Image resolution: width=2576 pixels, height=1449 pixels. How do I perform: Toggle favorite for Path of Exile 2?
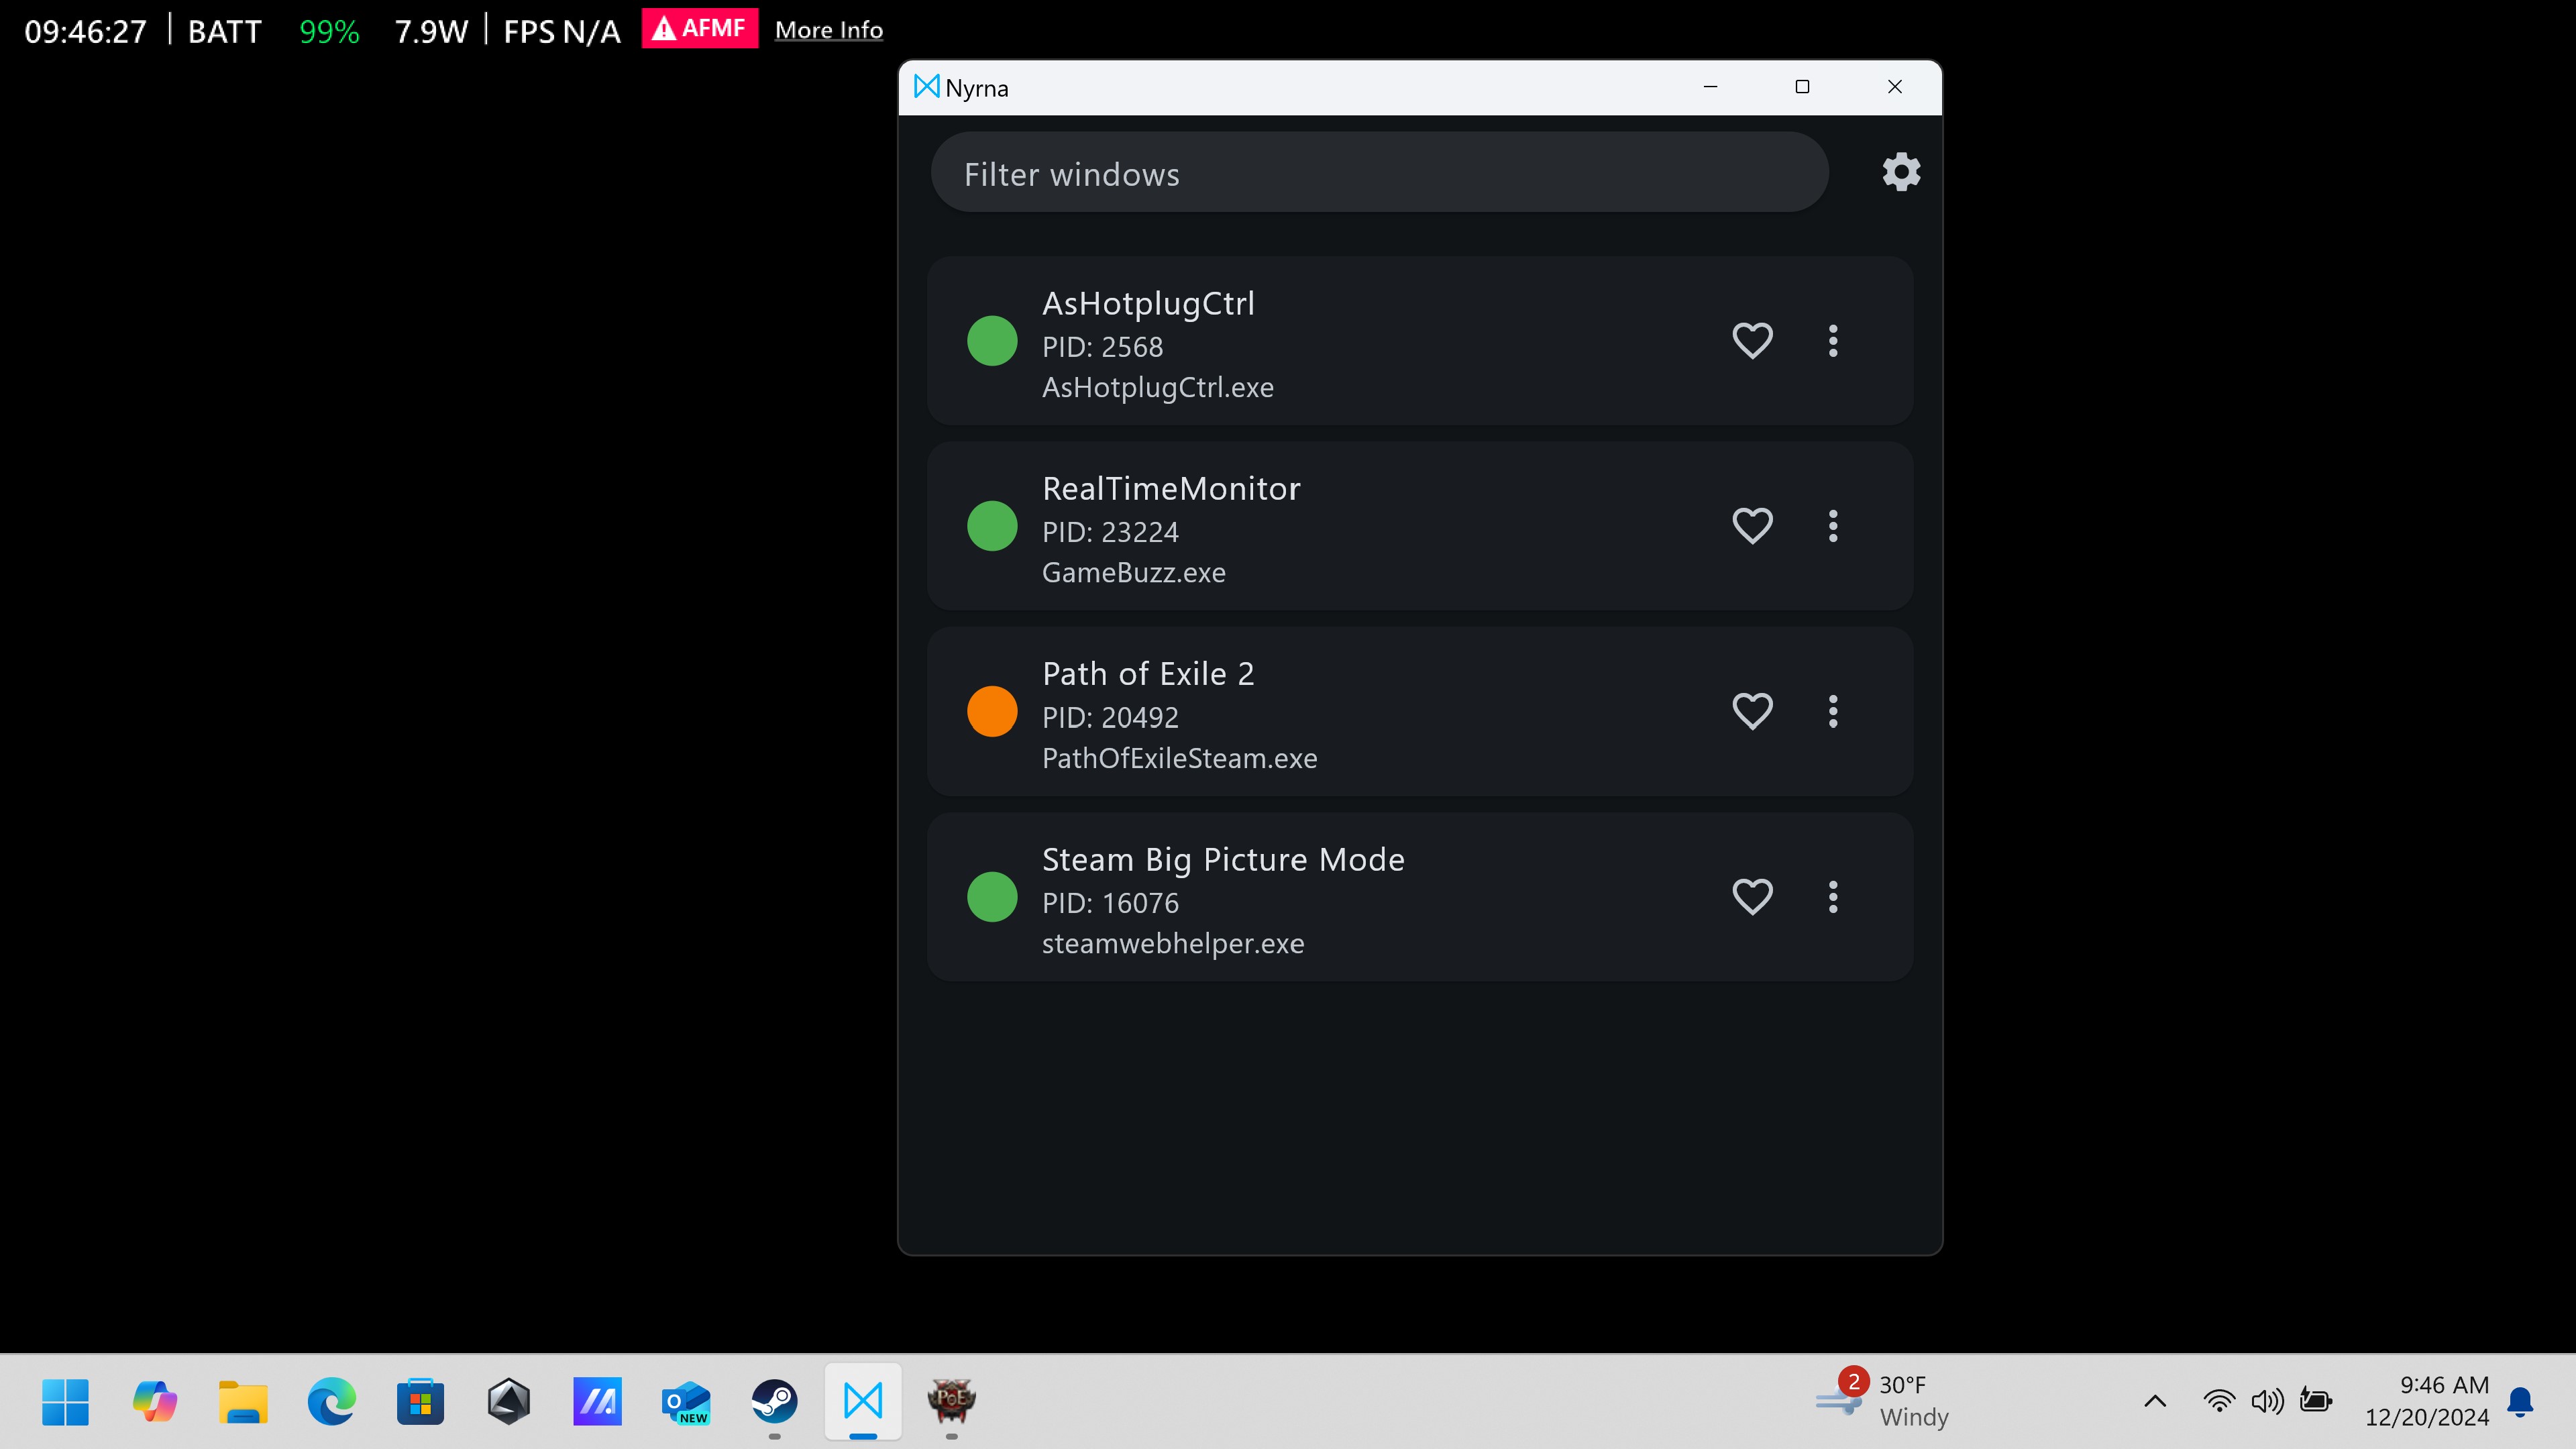coord(1752,711)
